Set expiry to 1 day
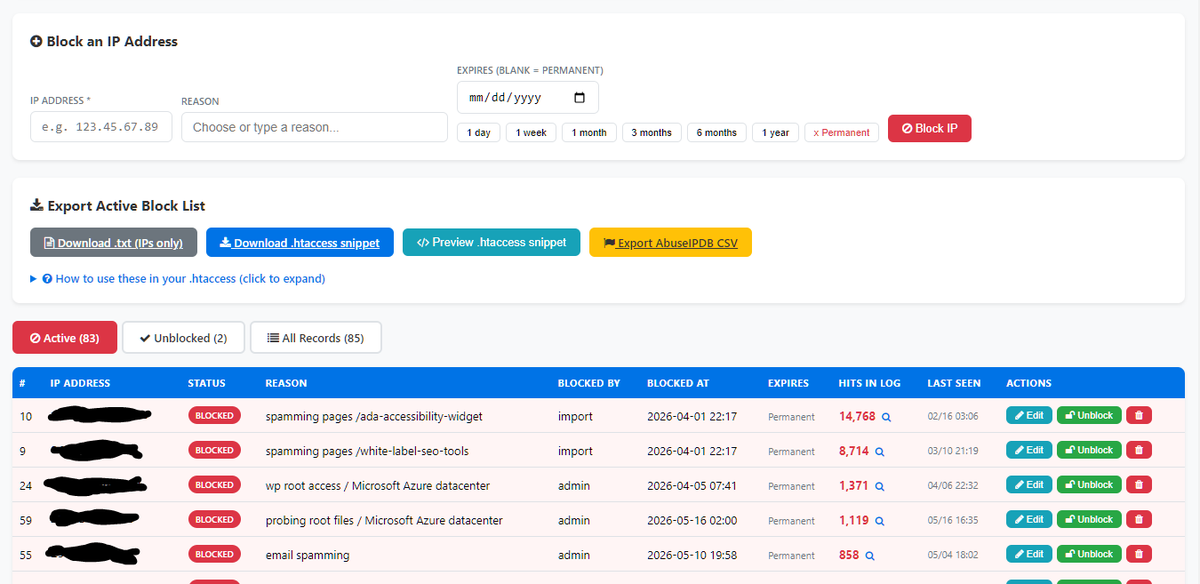The height and width of the screenshot is (584, 1200). [x=479, y=132]
